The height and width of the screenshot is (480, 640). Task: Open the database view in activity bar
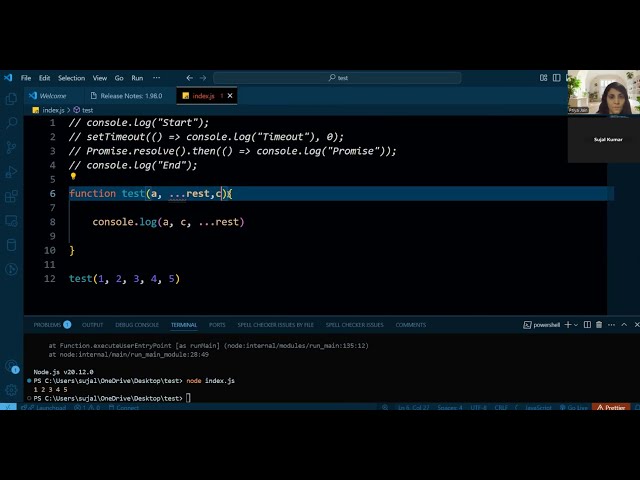click(11, 245)
